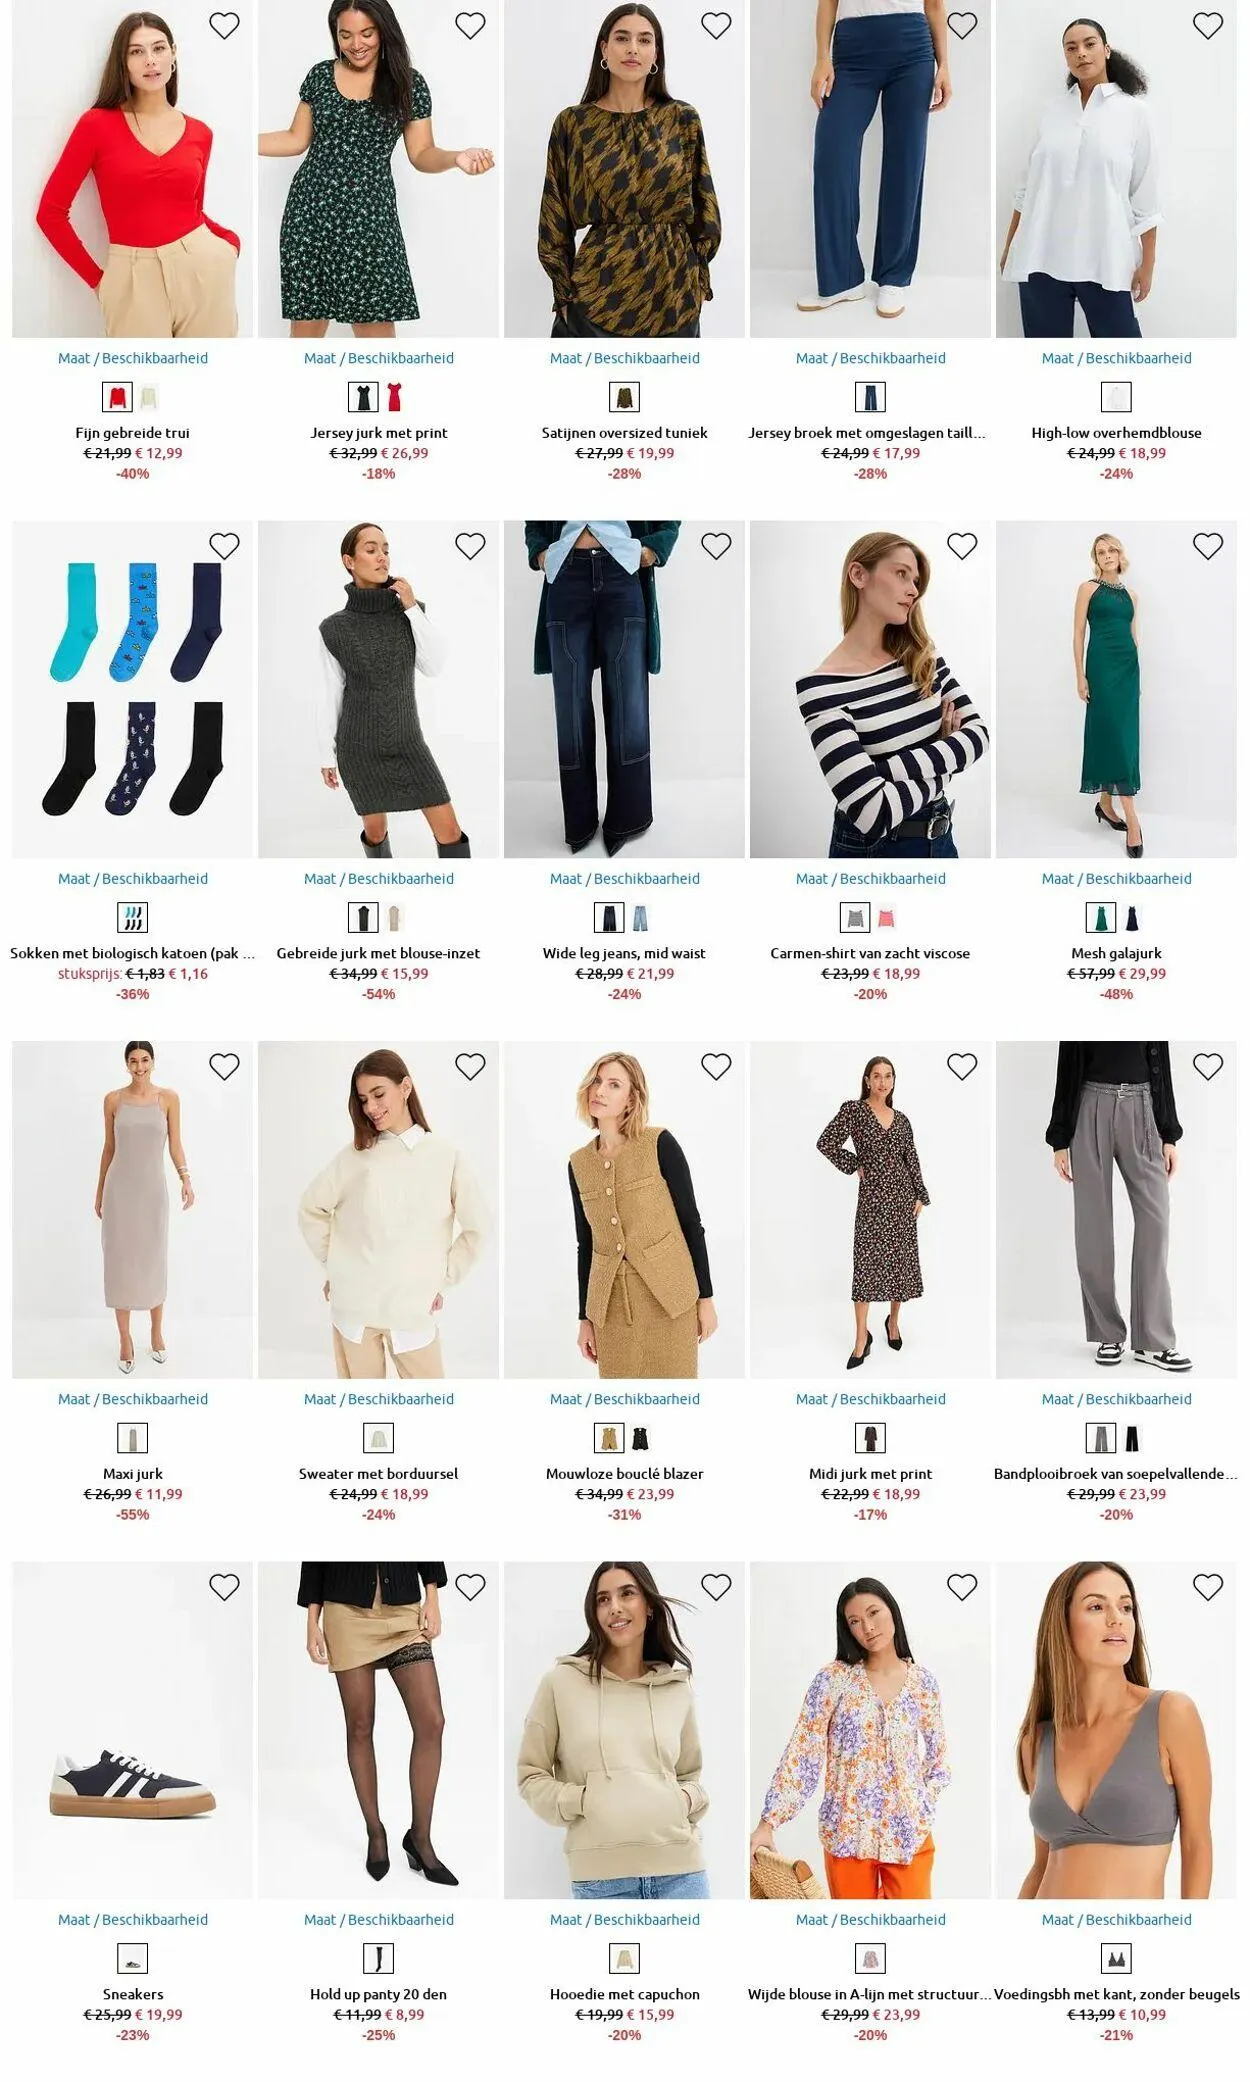
Task: Add the red Fijn gebreide trui to favorites
Action: 224,26
